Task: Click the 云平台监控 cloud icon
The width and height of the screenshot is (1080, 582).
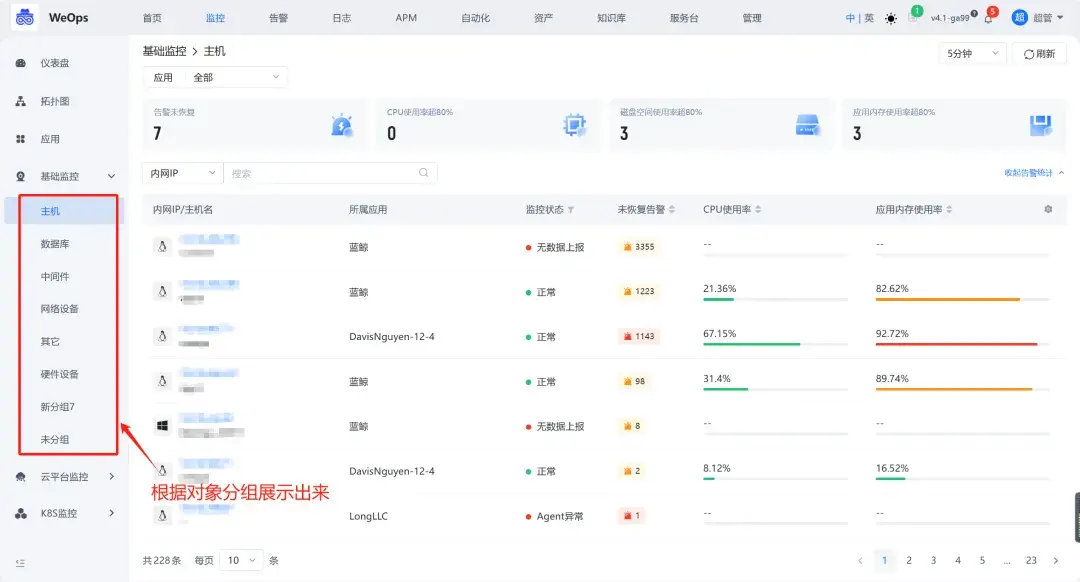Action: click(x=21, y=477)
